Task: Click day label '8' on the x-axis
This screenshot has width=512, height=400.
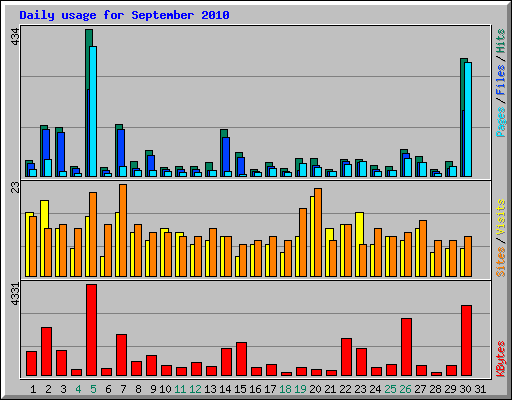Action: 138,389
